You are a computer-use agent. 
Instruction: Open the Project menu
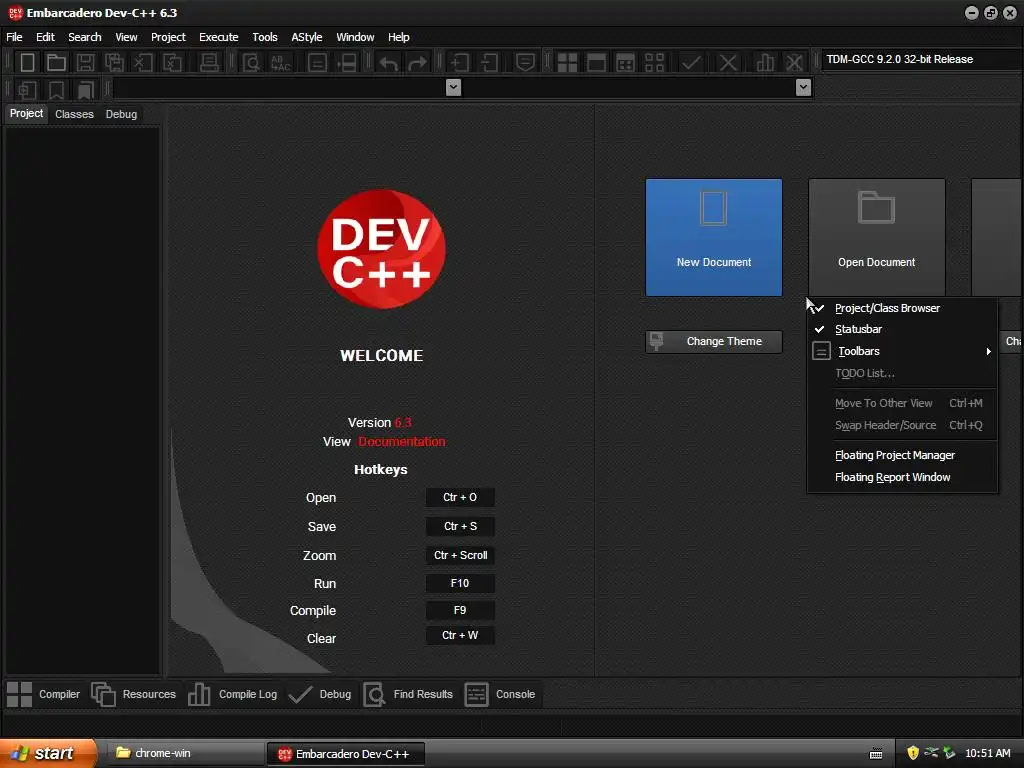(168, 37)
